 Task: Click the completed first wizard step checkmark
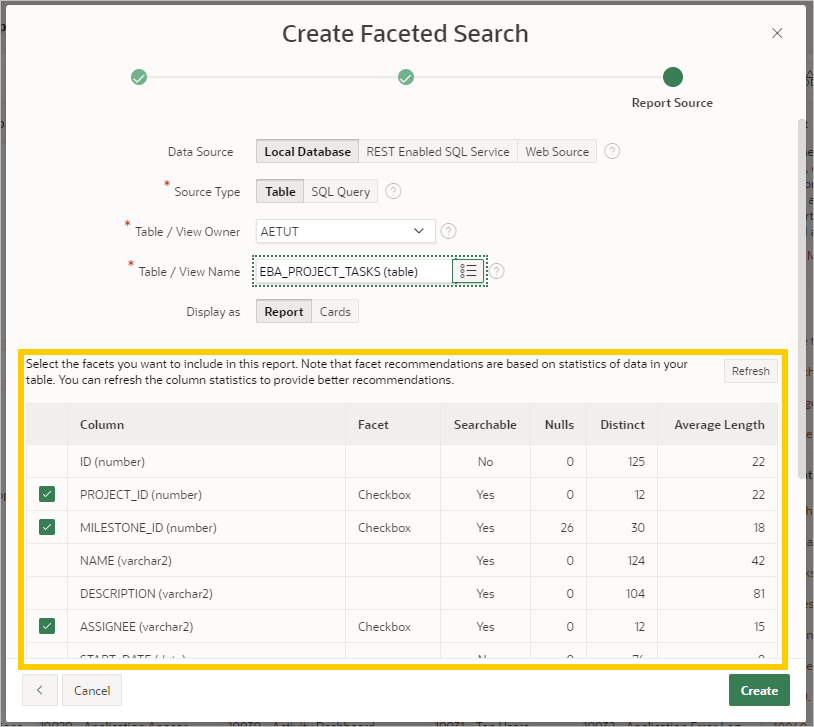click(139, 77)
